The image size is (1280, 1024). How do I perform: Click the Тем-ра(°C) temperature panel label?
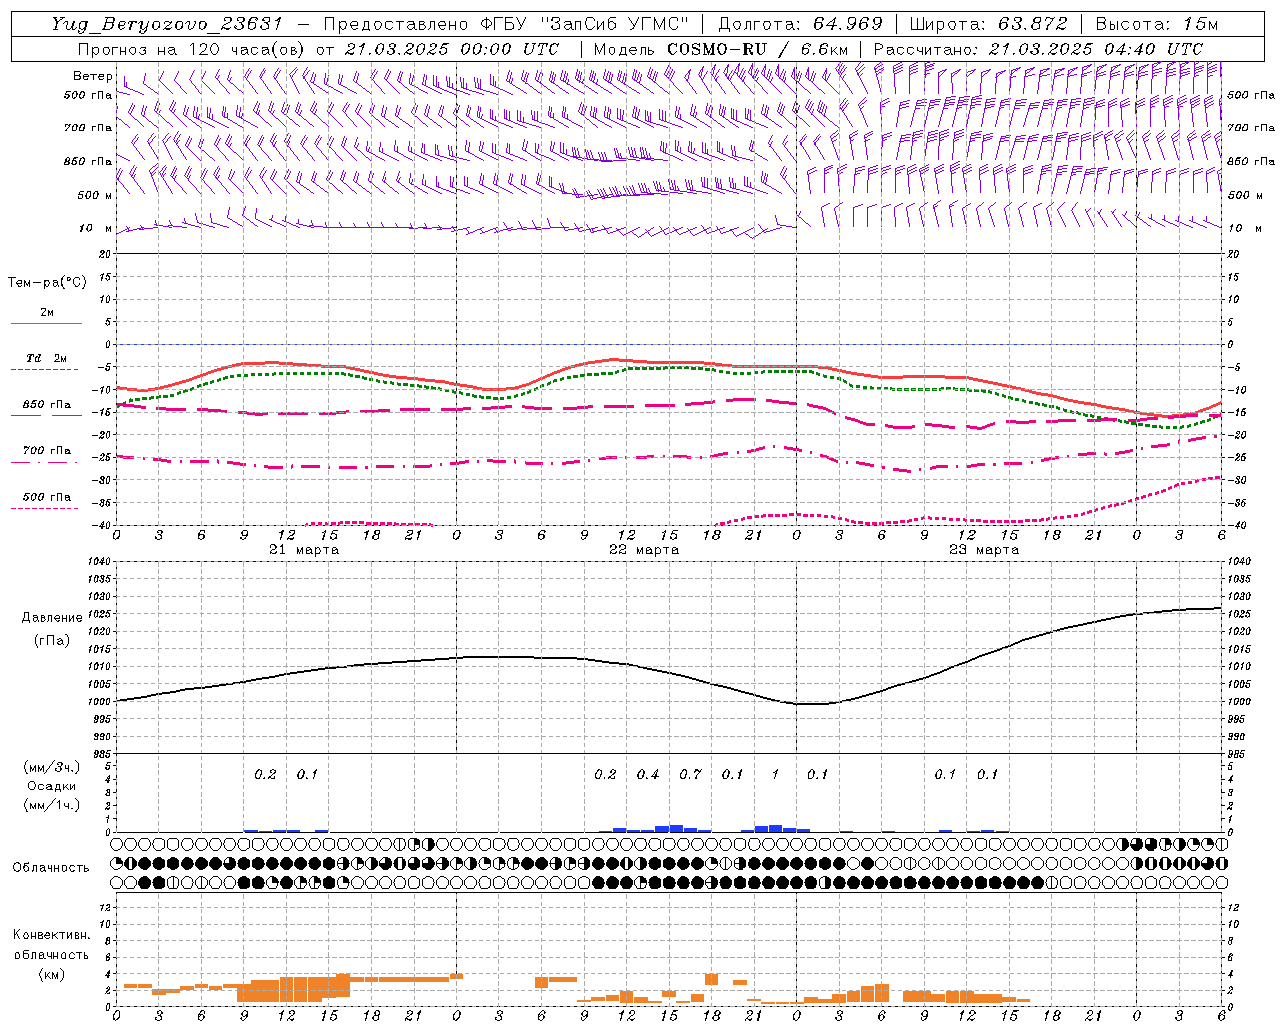(x=47, y=283)
